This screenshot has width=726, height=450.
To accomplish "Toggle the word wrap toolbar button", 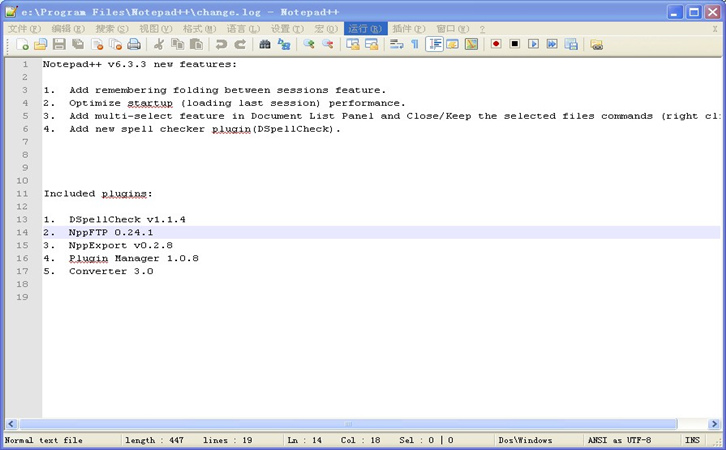I will tap(397, 45).
